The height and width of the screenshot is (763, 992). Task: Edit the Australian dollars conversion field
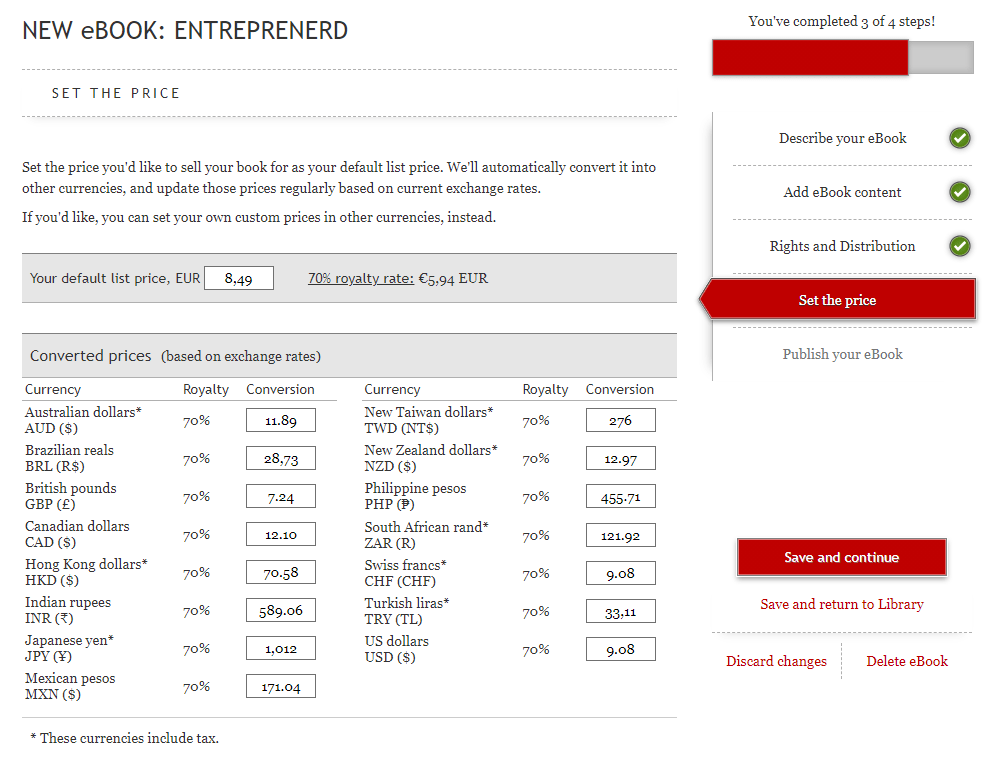[279, 420]
